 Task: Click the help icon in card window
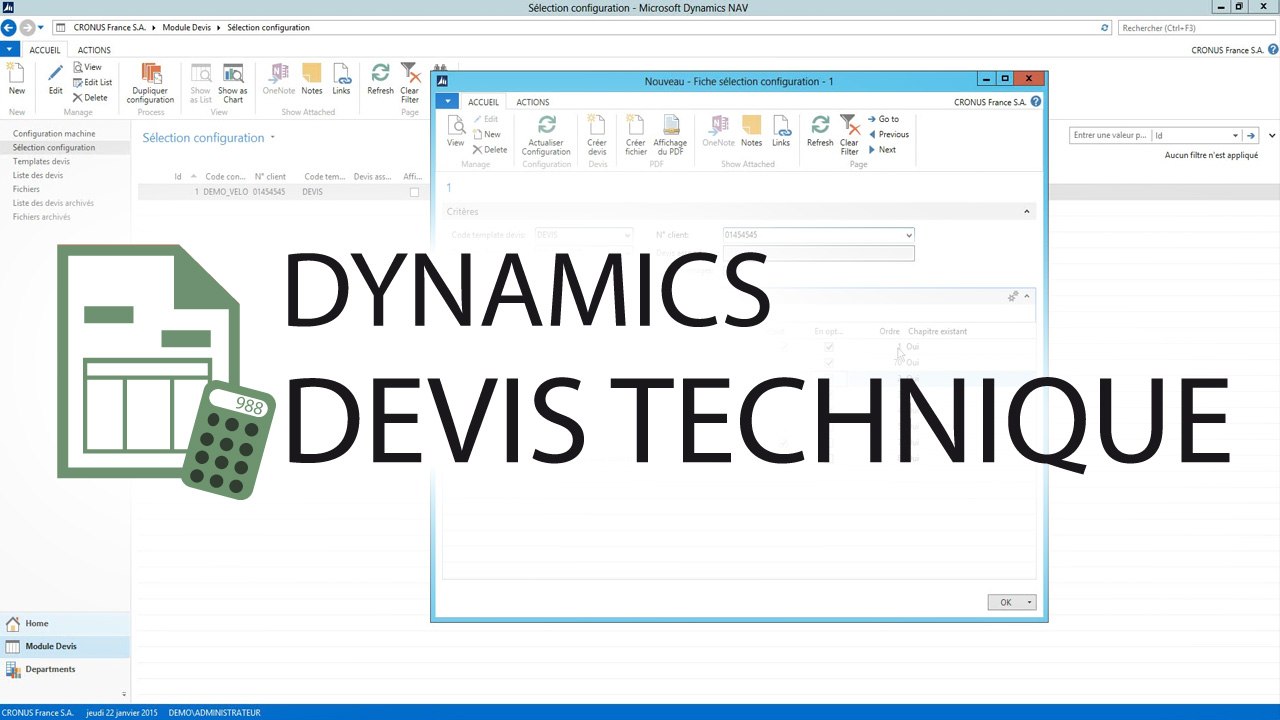(1036, 102)
